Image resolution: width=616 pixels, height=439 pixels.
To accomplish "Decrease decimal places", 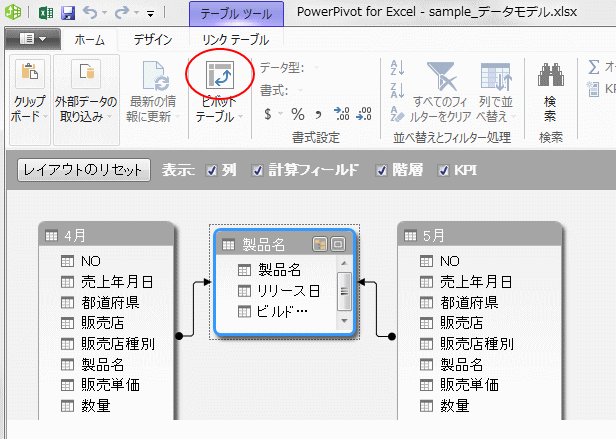I will coord(364,114).
